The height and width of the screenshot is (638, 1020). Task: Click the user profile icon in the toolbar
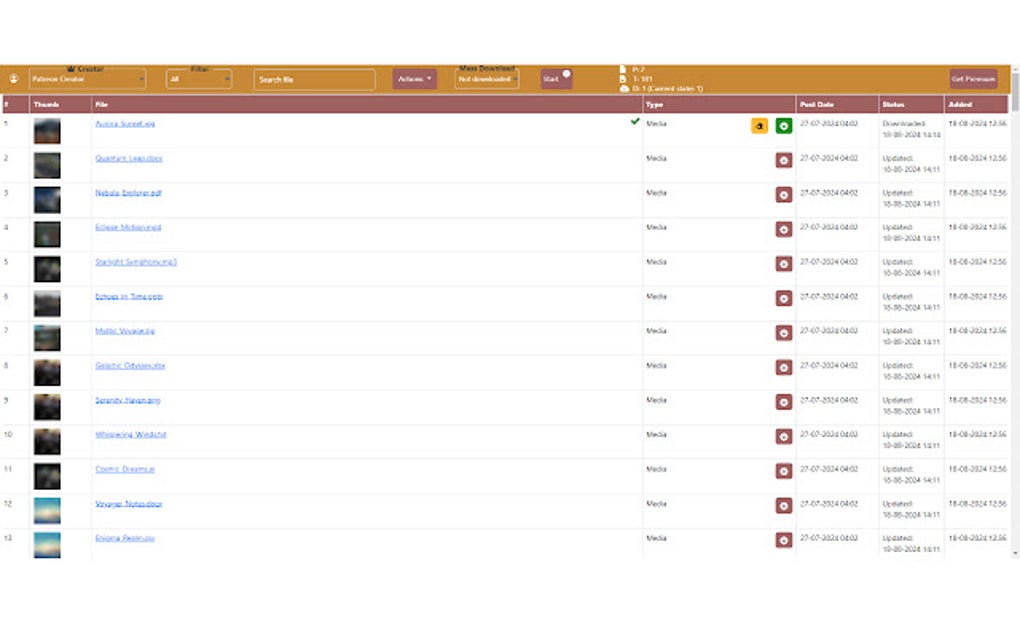pyautogui.click(x=13, y=78)
